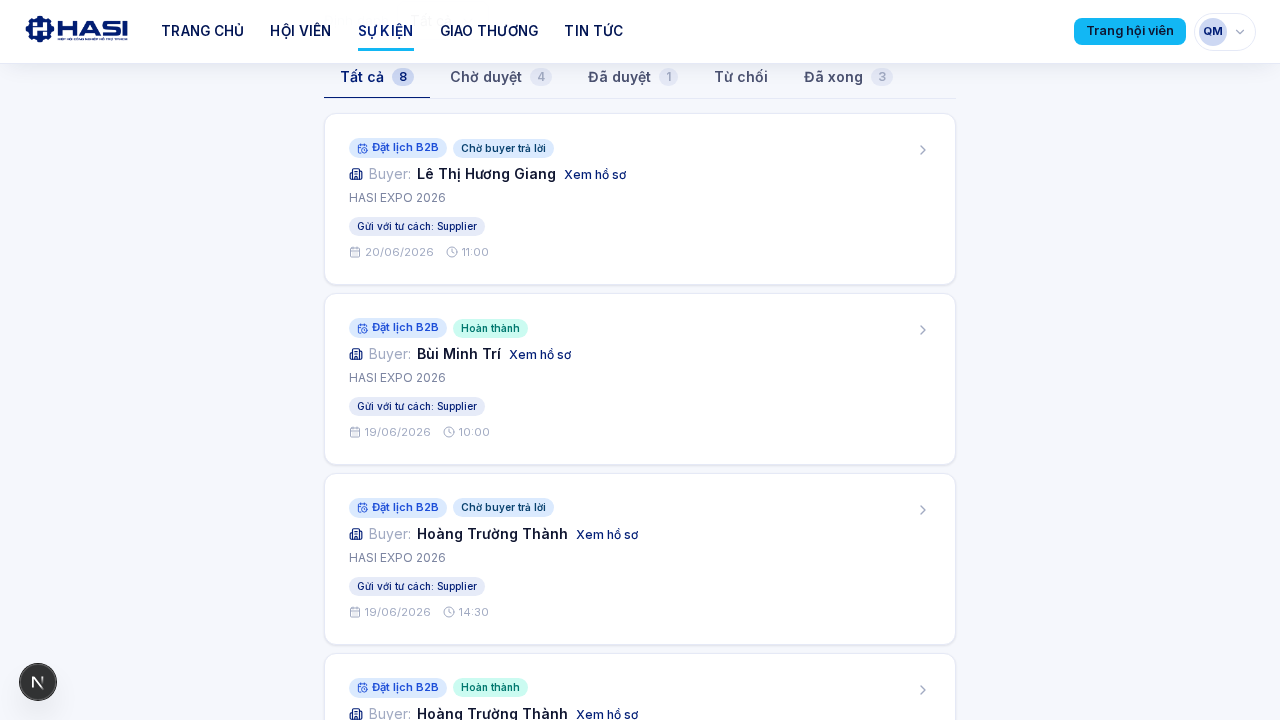Click the Trang hội viên button
This screenshot has width=1280, height=720.
[1130, 31]
